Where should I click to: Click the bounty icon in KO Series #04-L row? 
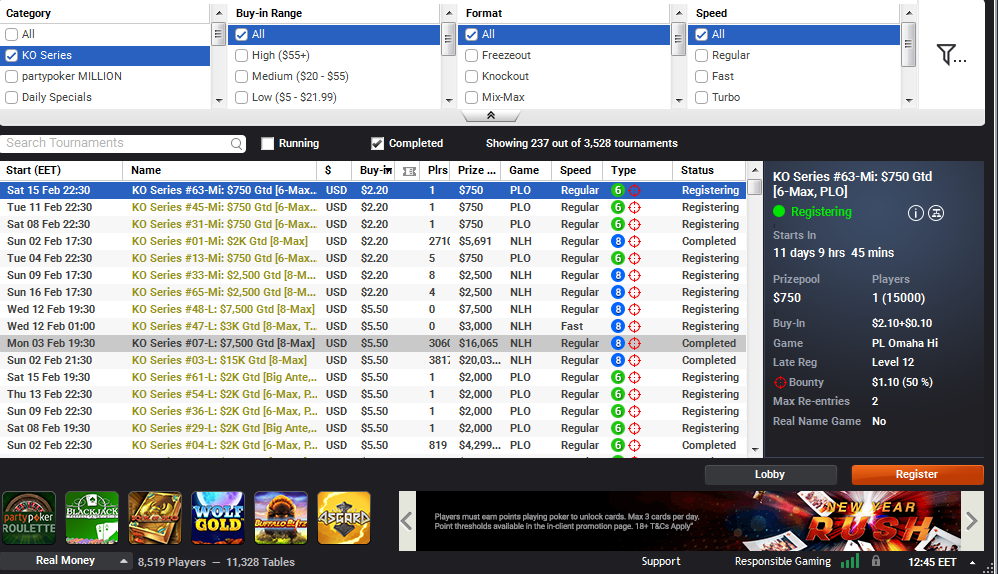(x=635, y=445)
